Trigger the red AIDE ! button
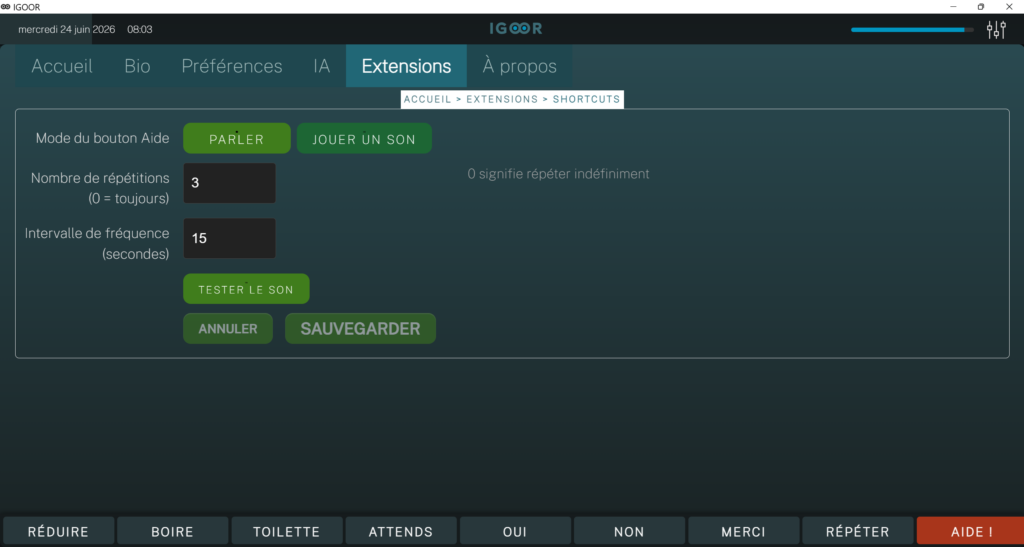This screenshot has height=547, width=1024. click(x=970, y=531)
